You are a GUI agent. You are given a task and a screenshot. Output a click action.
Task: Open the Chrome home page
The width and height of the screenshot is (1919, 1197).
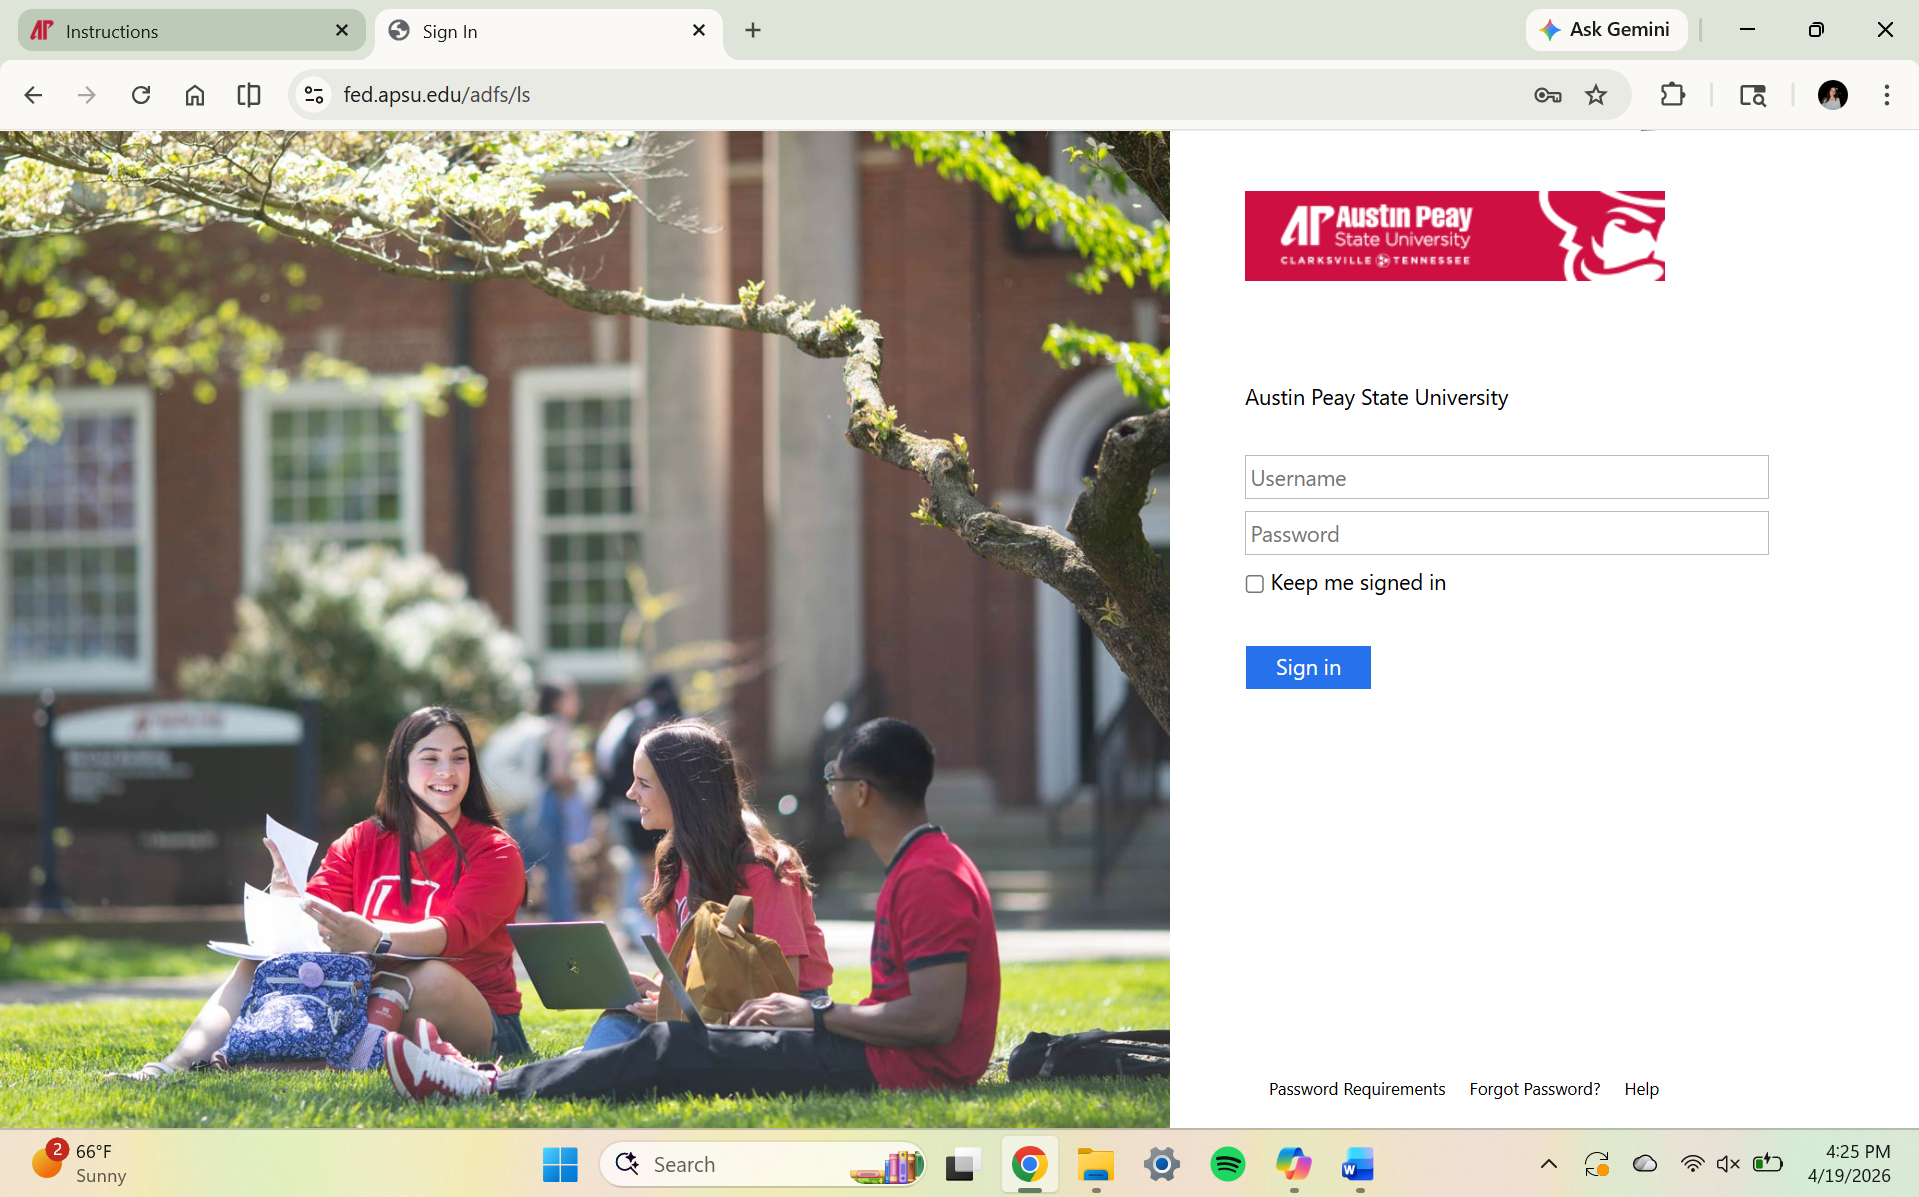(194, 94)
